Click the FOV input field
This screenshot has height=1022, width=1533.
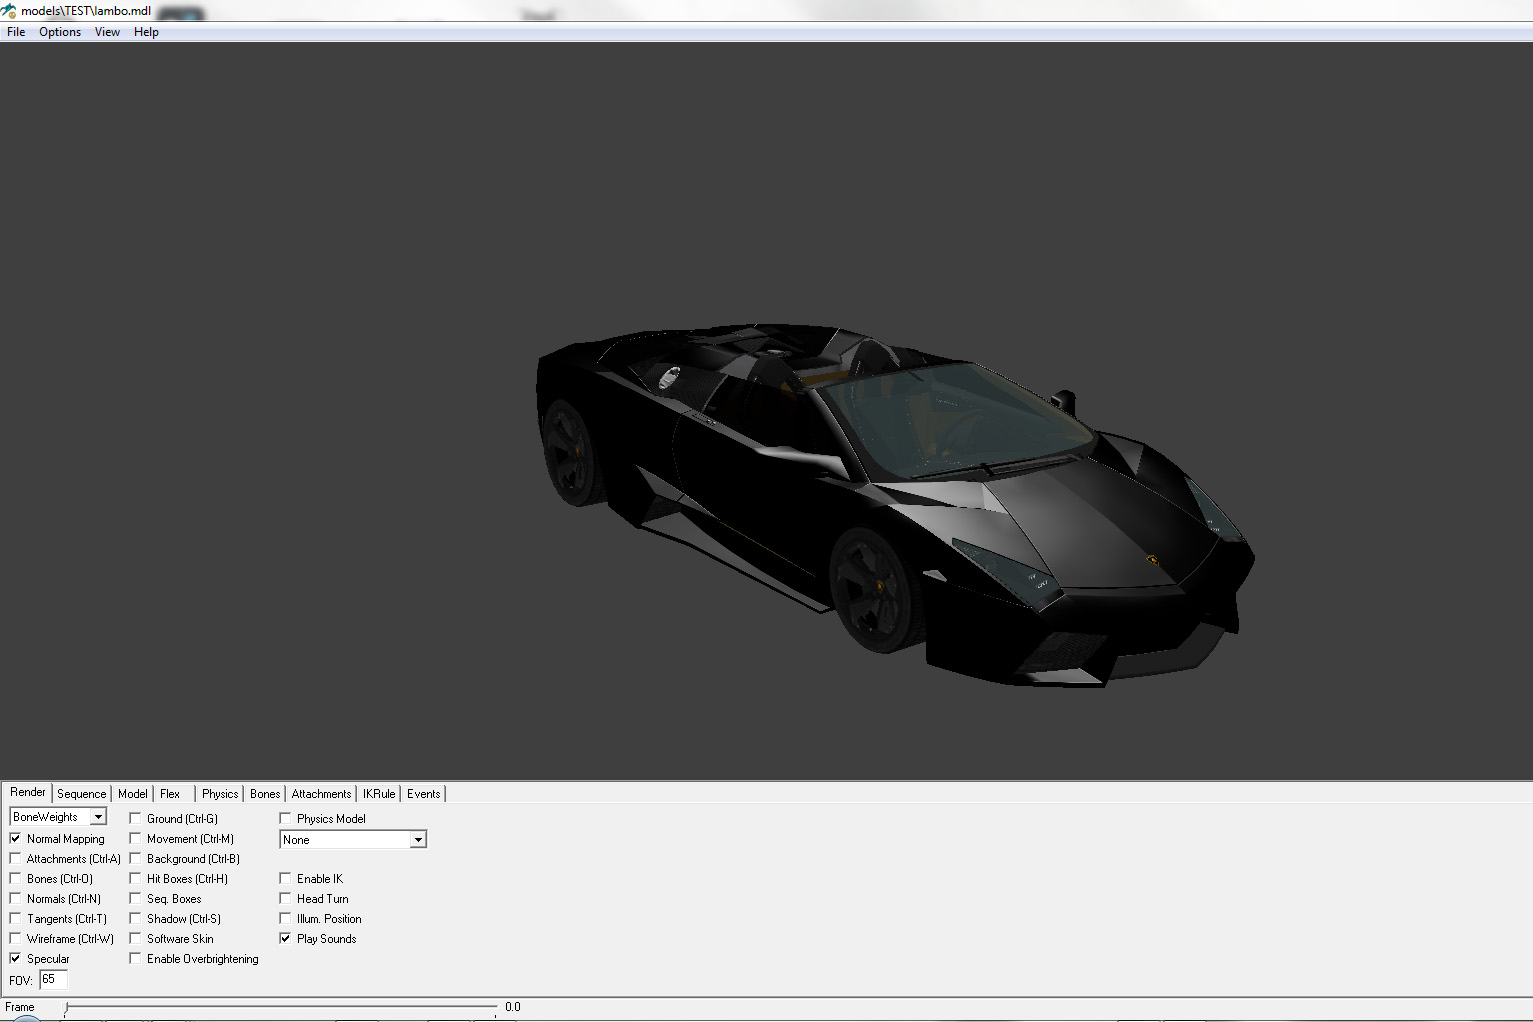click(53, 980)
